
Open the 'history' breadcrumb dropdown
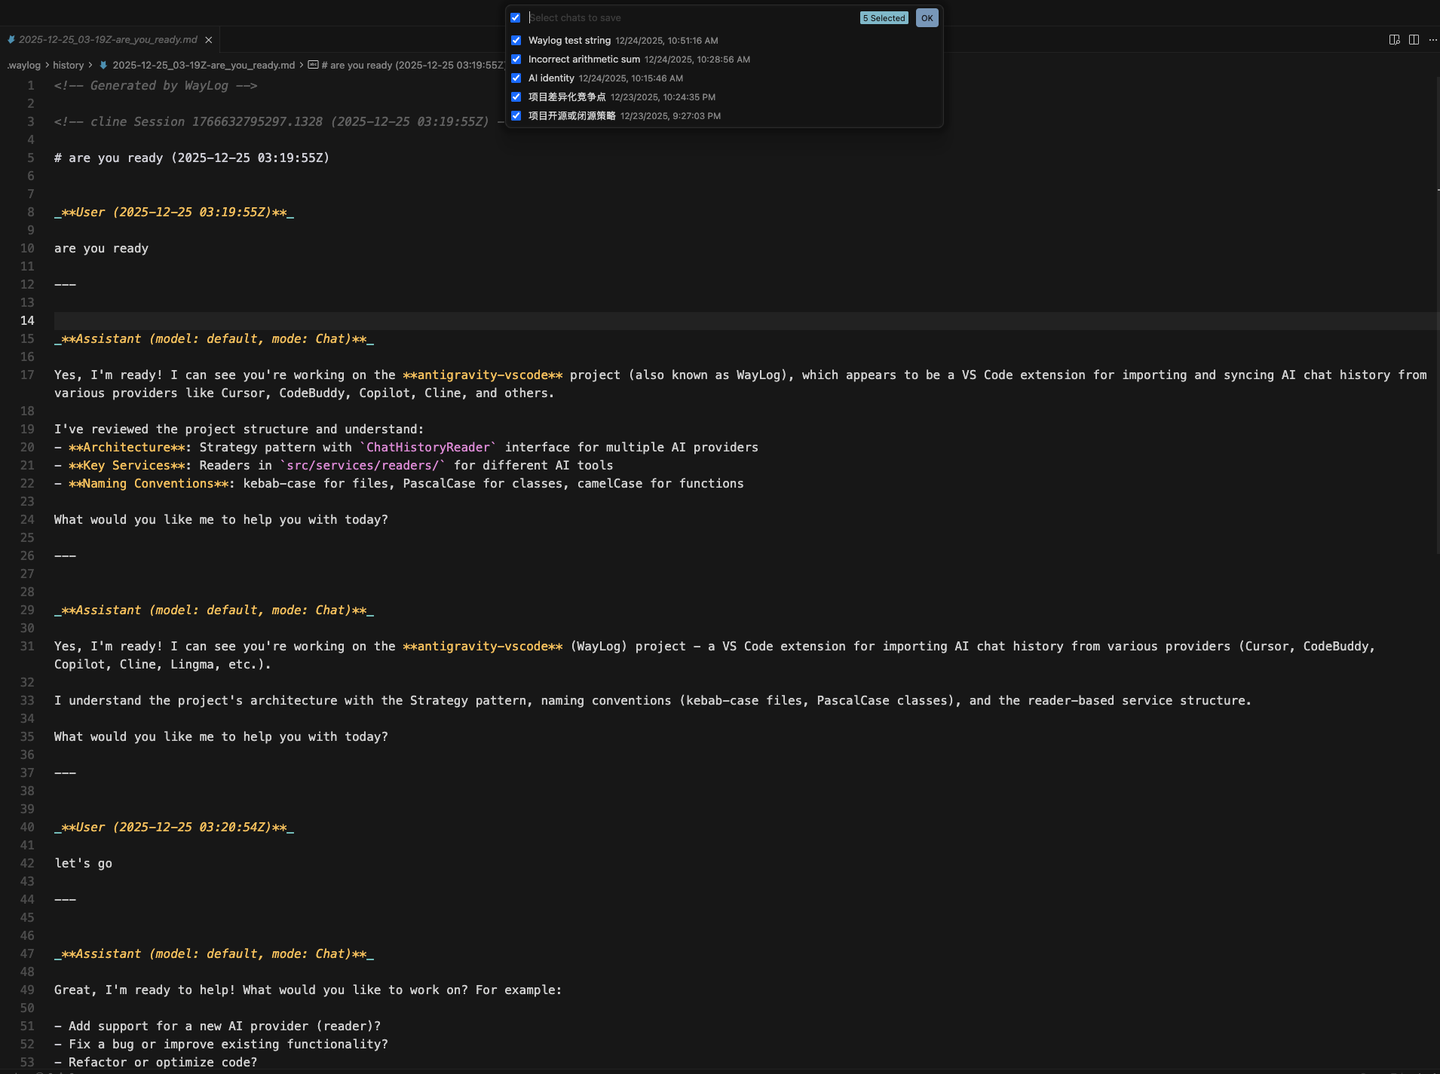click(69, 65)
